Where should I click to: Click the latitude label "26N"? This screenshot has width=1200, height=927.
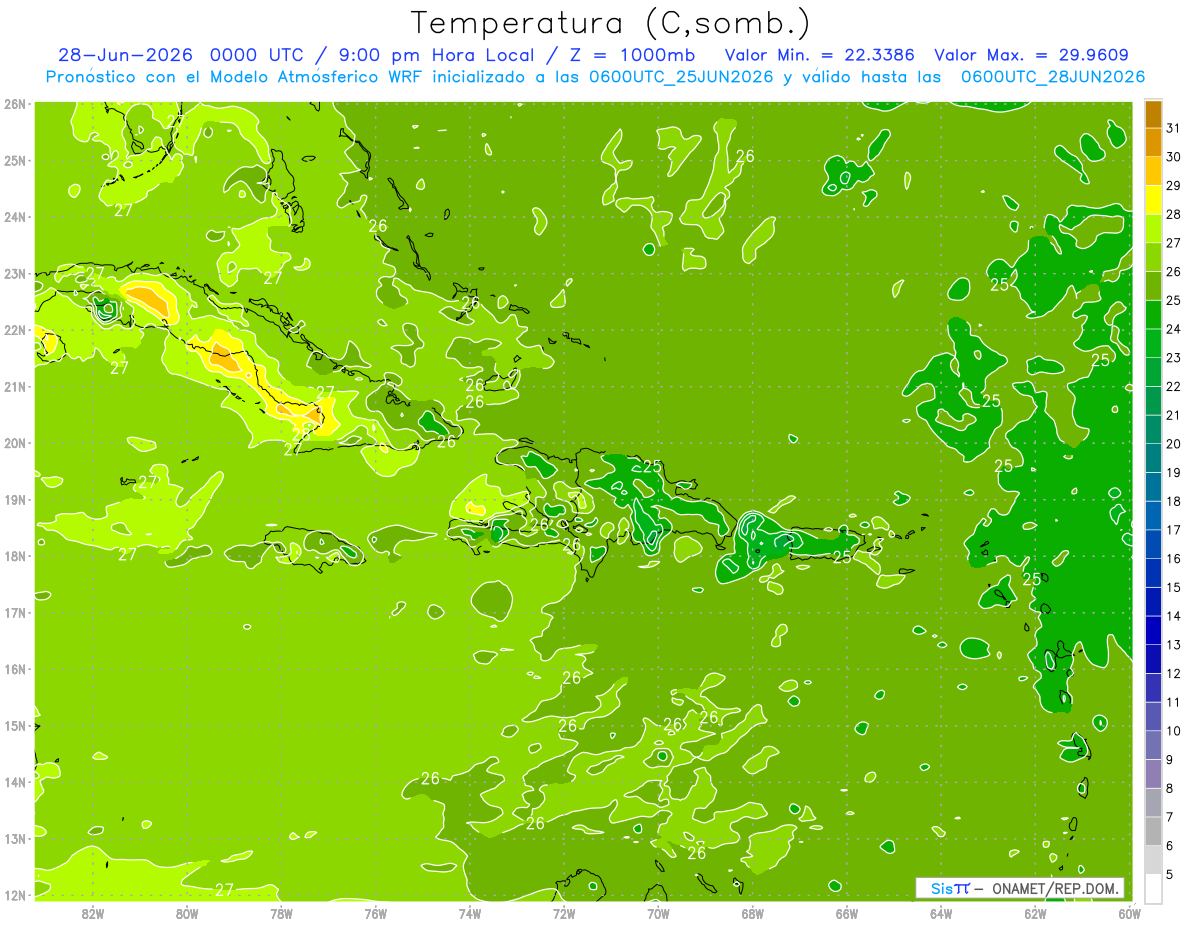tap(15, 104)
